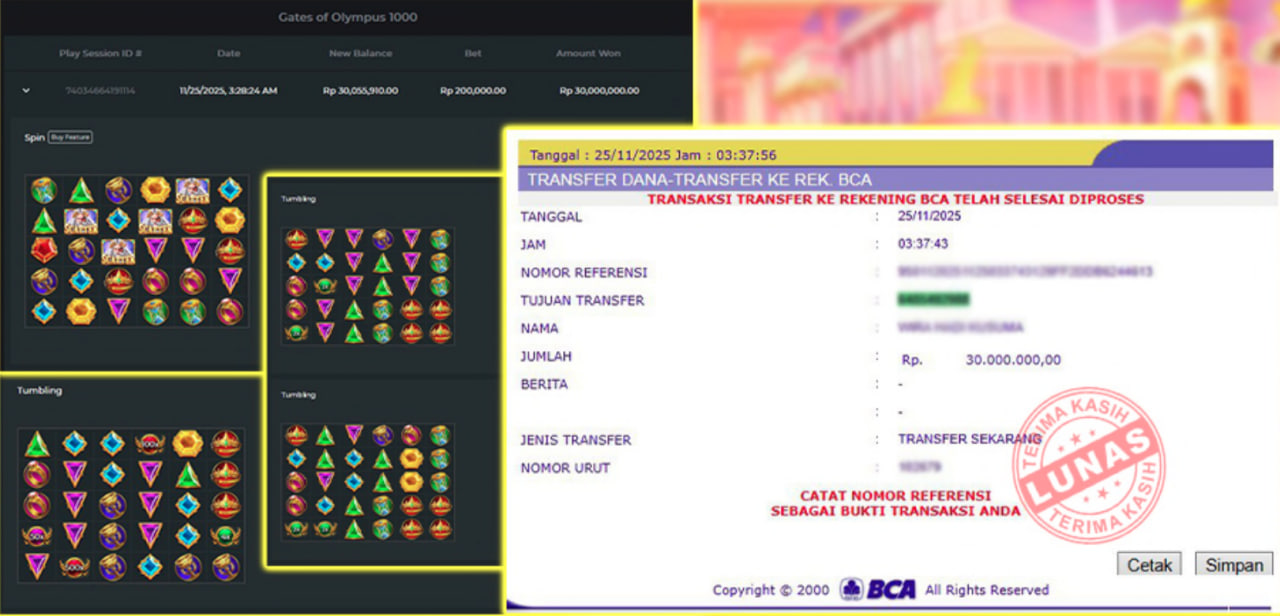Image resolution: width=1280 pixels, height=616 pixels.
Task: Expand the play session row chevron
Action: tap(26, 91)
